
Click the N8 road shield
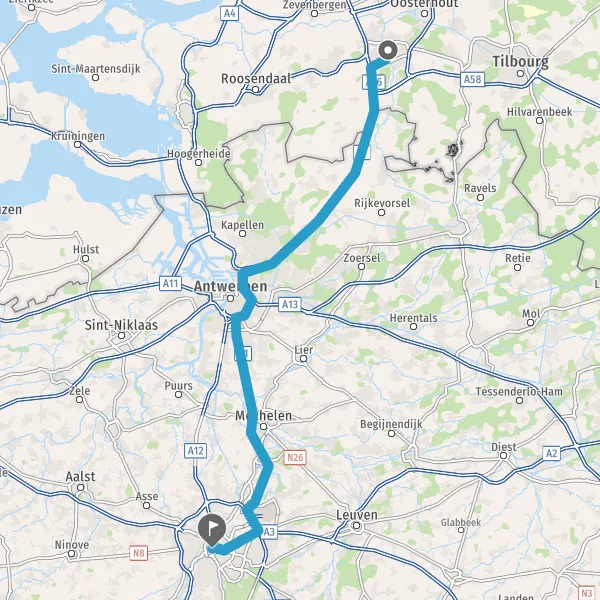click(x=138, y=553)
